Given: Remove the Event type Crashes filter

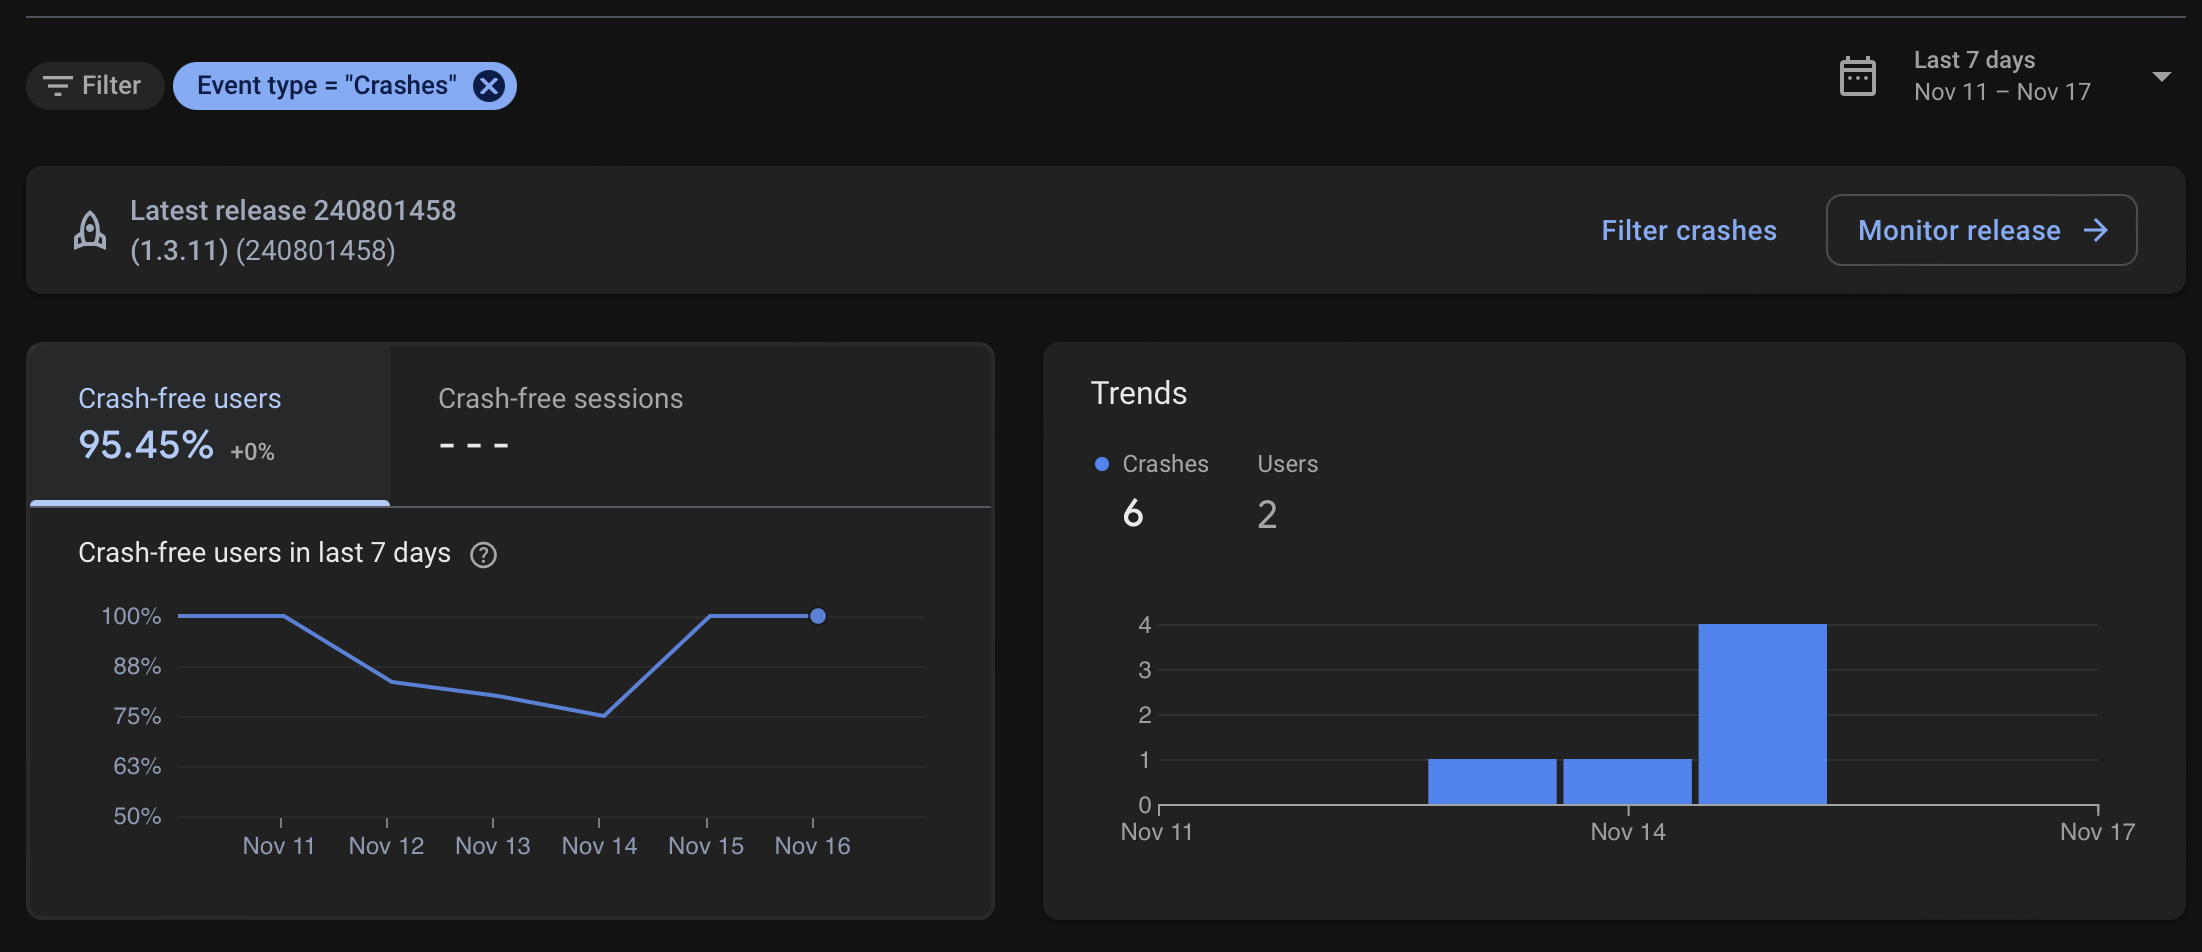Looking at the screenshot, I should [489, 86].
